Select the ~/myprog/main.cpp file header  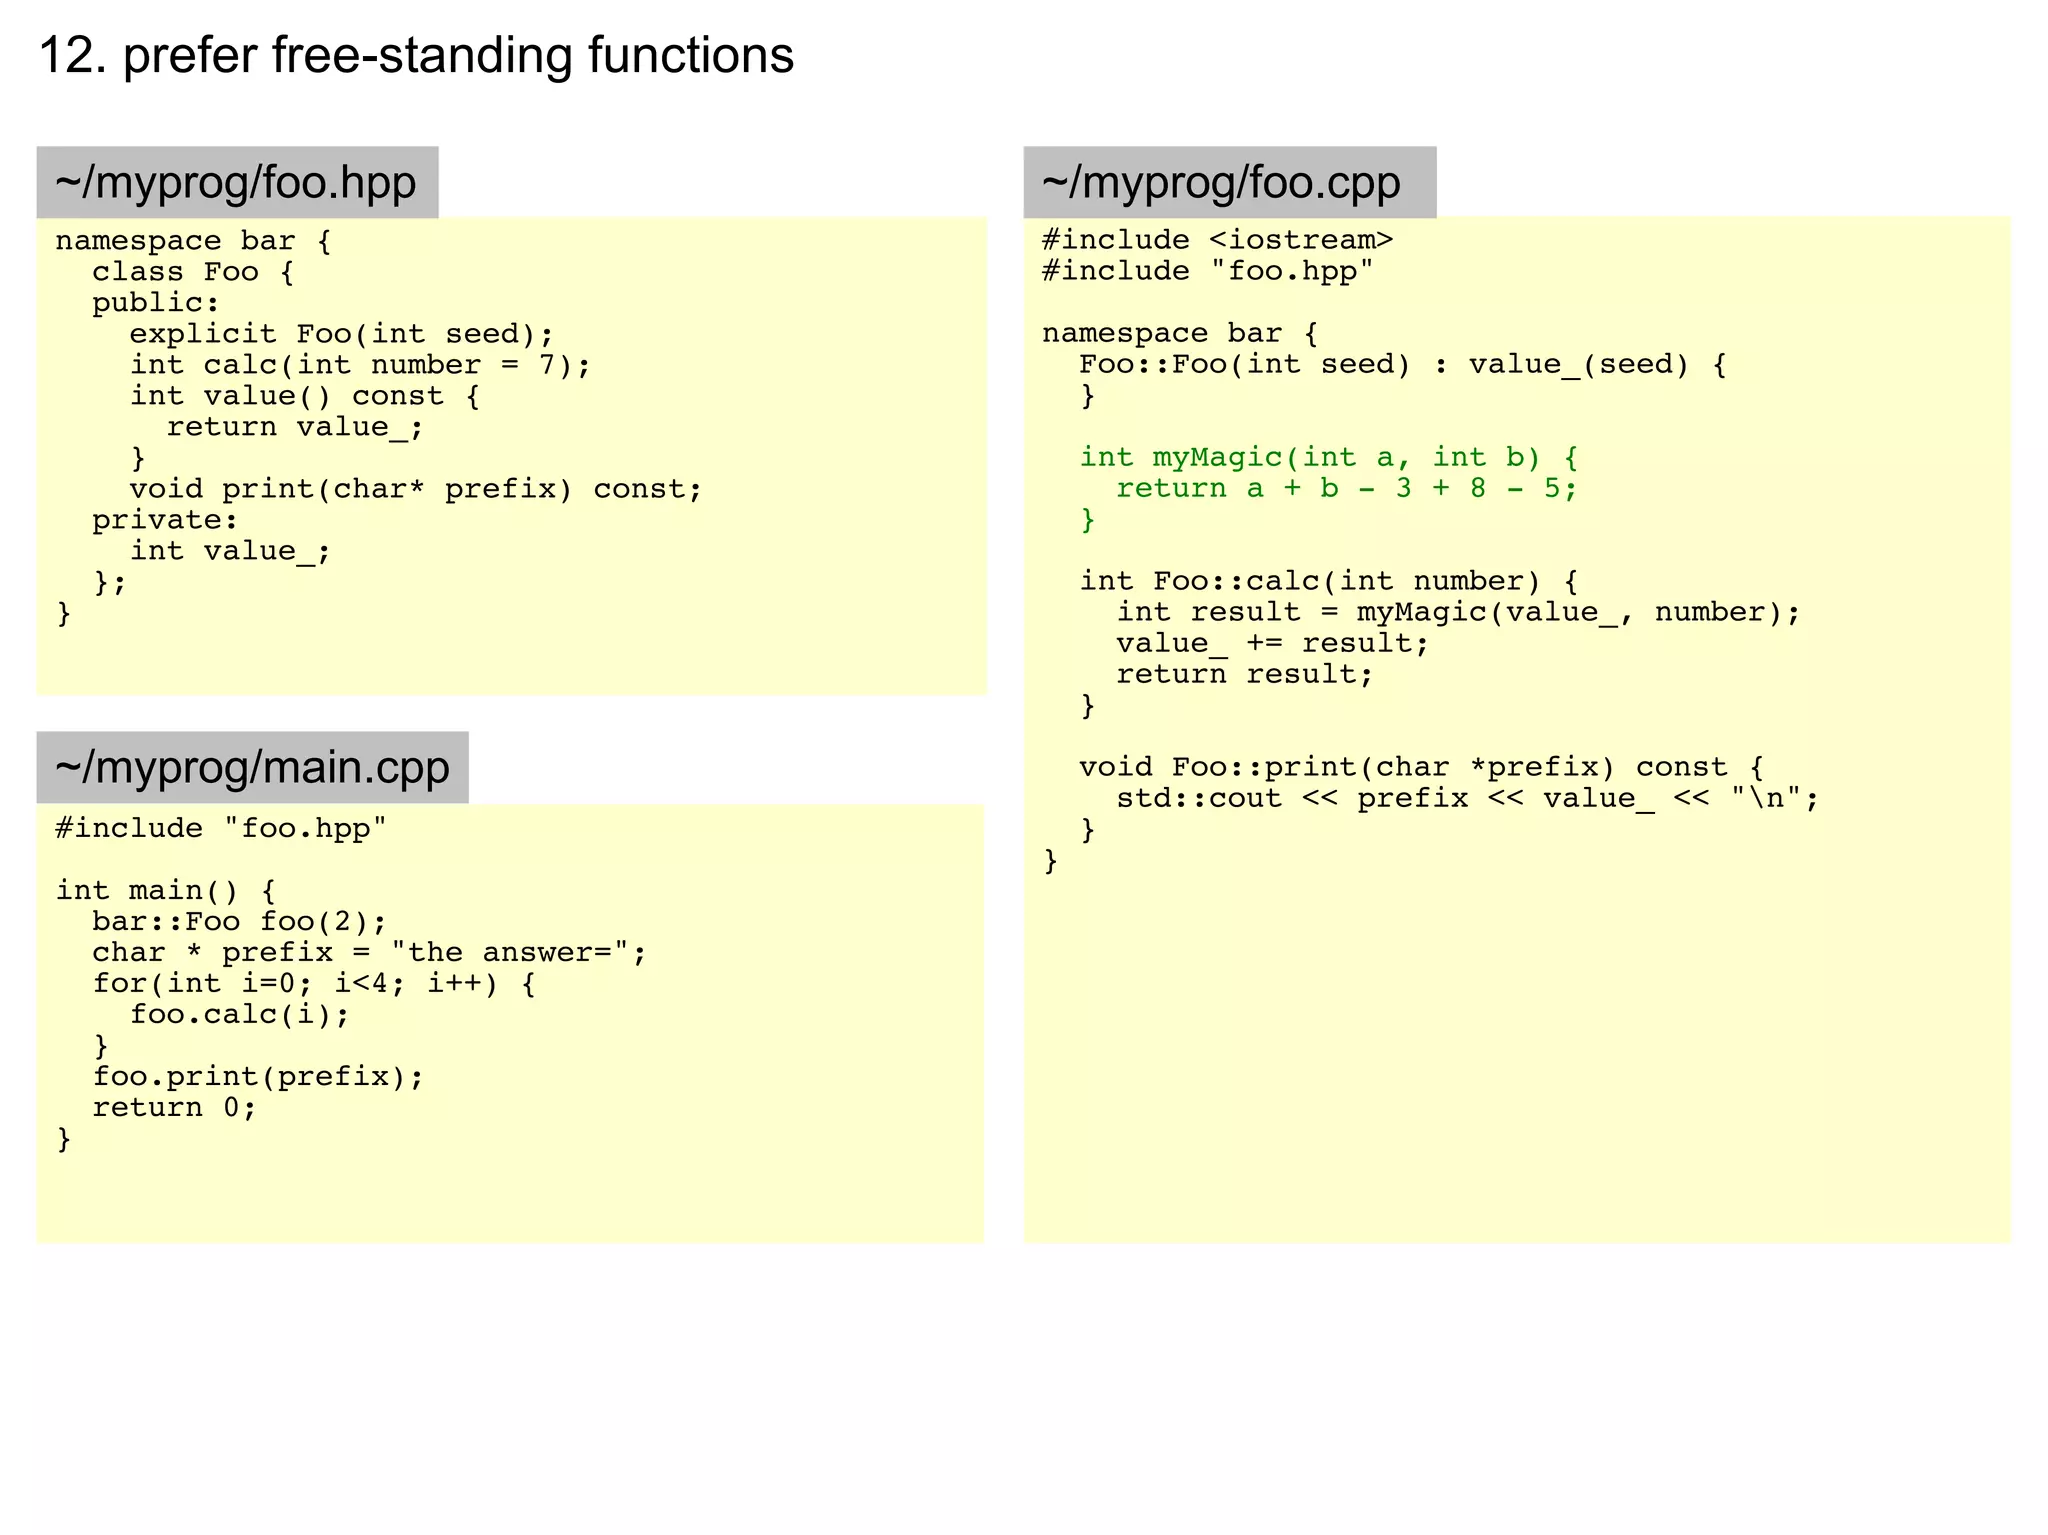click(x=252, y=767)
